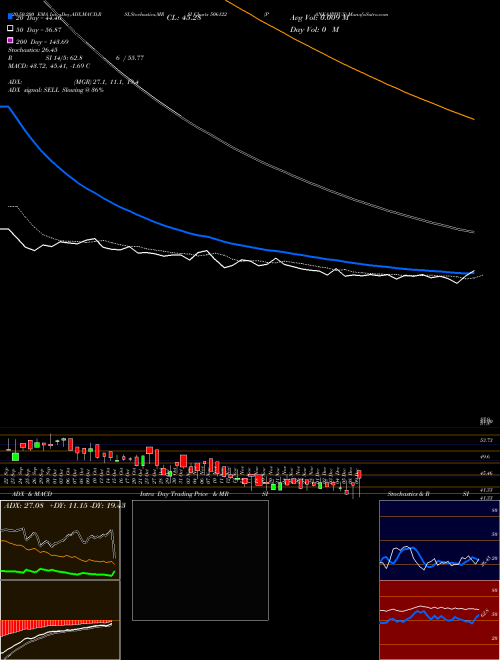This screenshot has height=660, width=500.
Task: Click the 49.6 price axis label
Action: point(485,457)
